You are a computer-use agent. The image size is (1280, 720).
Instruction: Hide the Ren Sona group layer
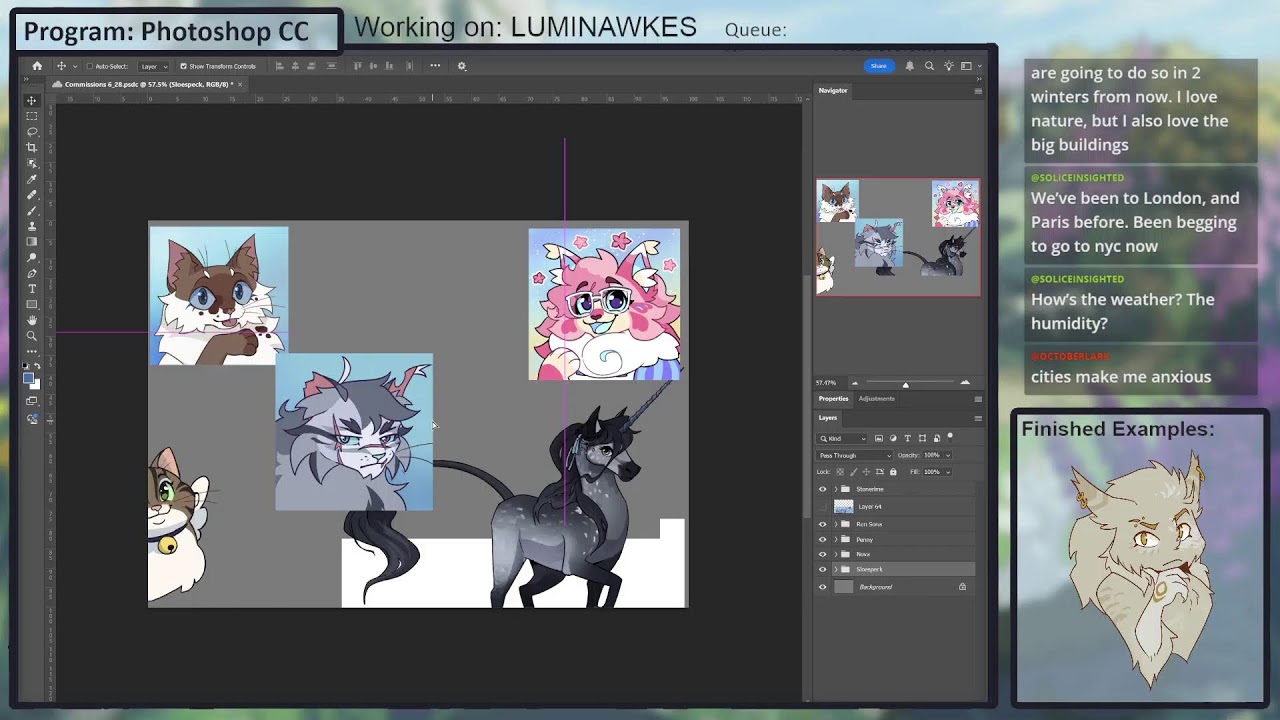[x=822, y=524]
